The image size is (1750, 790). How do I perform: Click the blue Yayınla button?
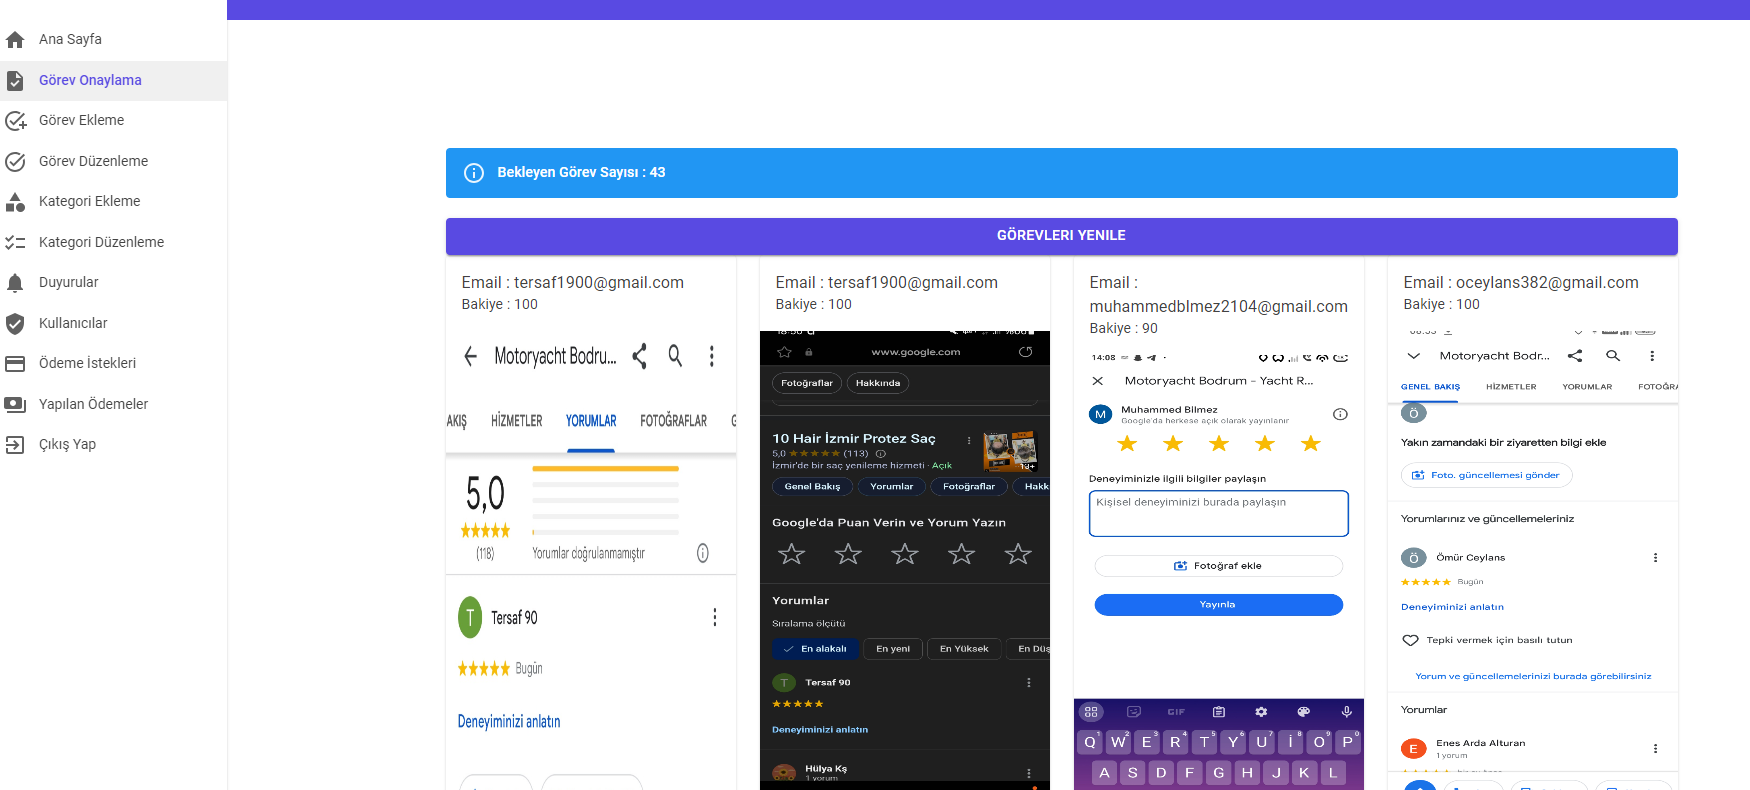(x=1218, y=605)
